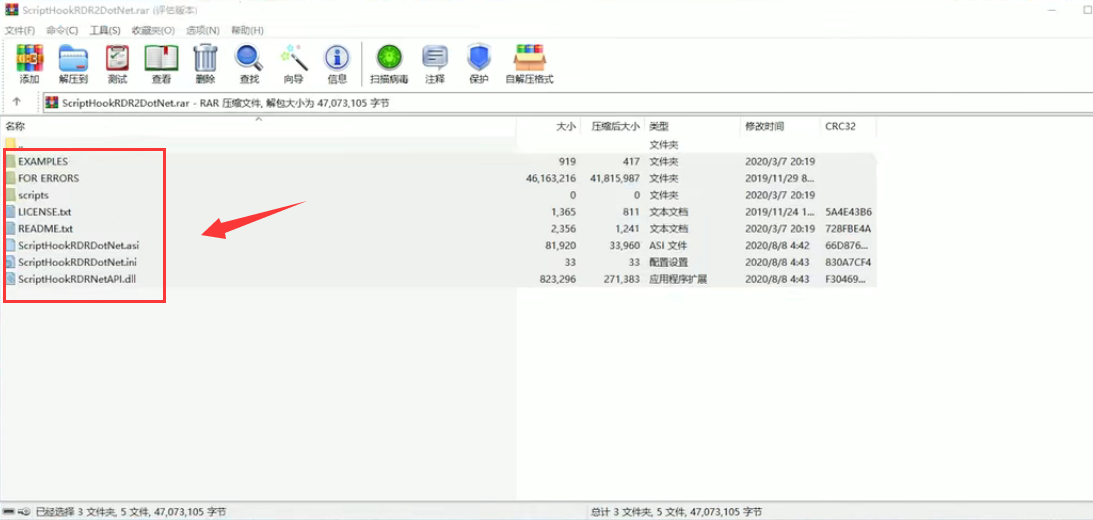This screenshot has width=1093, height=520.
Task: Open the 命令(C) menu
Action: [62, 31]
